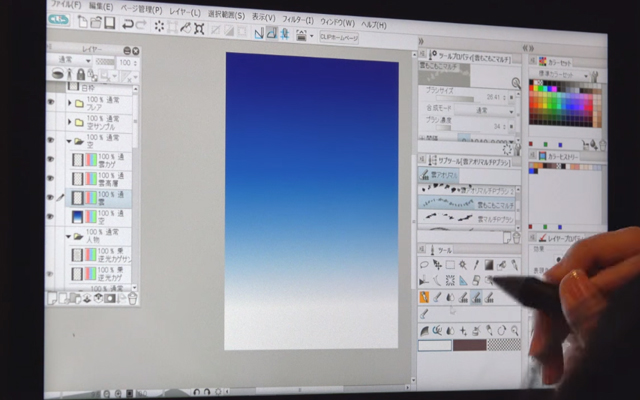Expand the フレア layer folder
Screen dimensions: 640x400
pyautogui.click(x=69, y=103)
